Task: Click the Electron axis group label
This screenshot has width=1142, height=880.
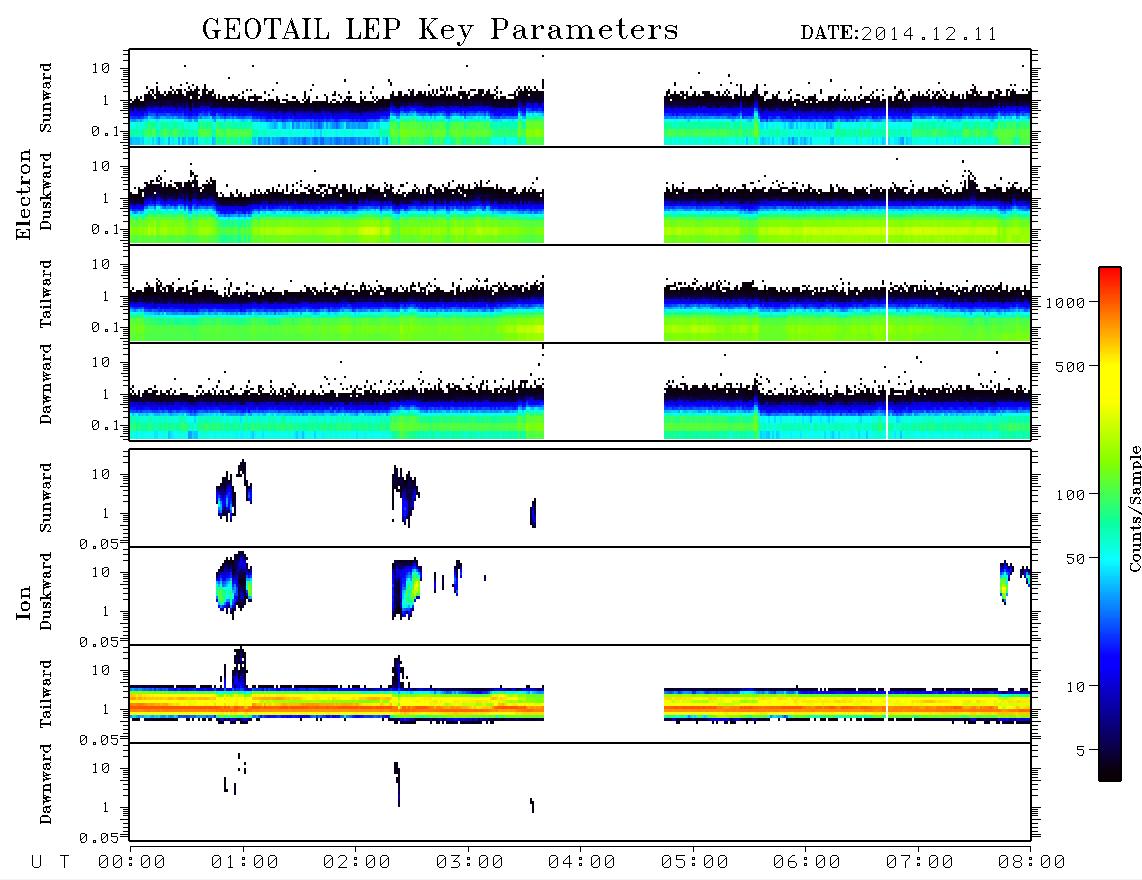Action: coord(23,194)
